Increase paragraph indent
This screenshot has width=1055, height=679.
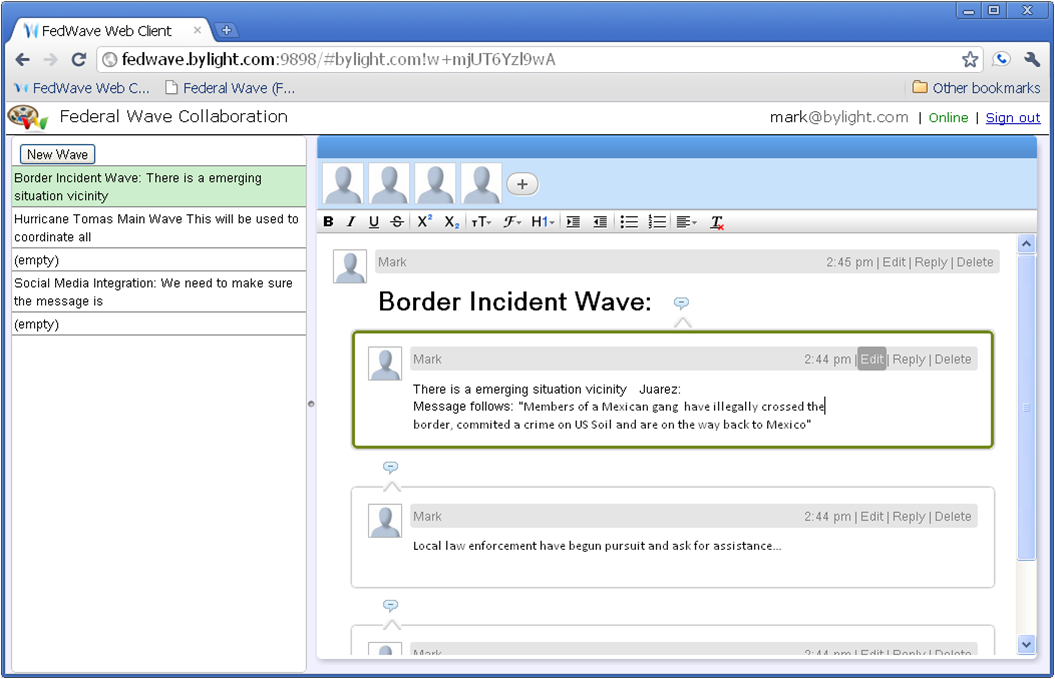pos(573,221)
